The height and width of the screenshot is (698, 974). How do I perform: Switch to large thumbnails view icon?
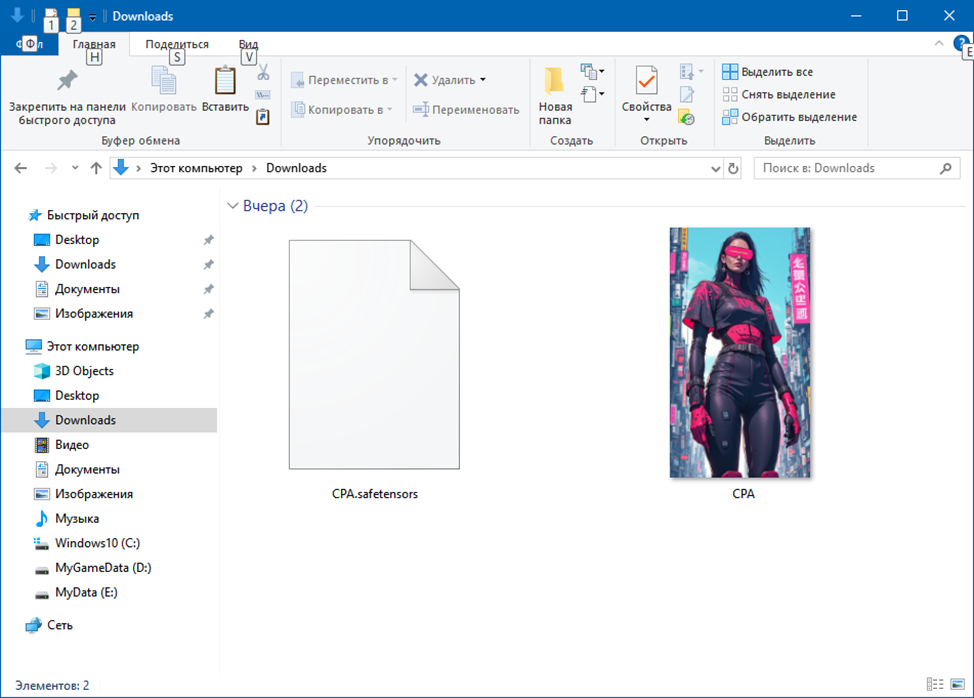[955, 684]
